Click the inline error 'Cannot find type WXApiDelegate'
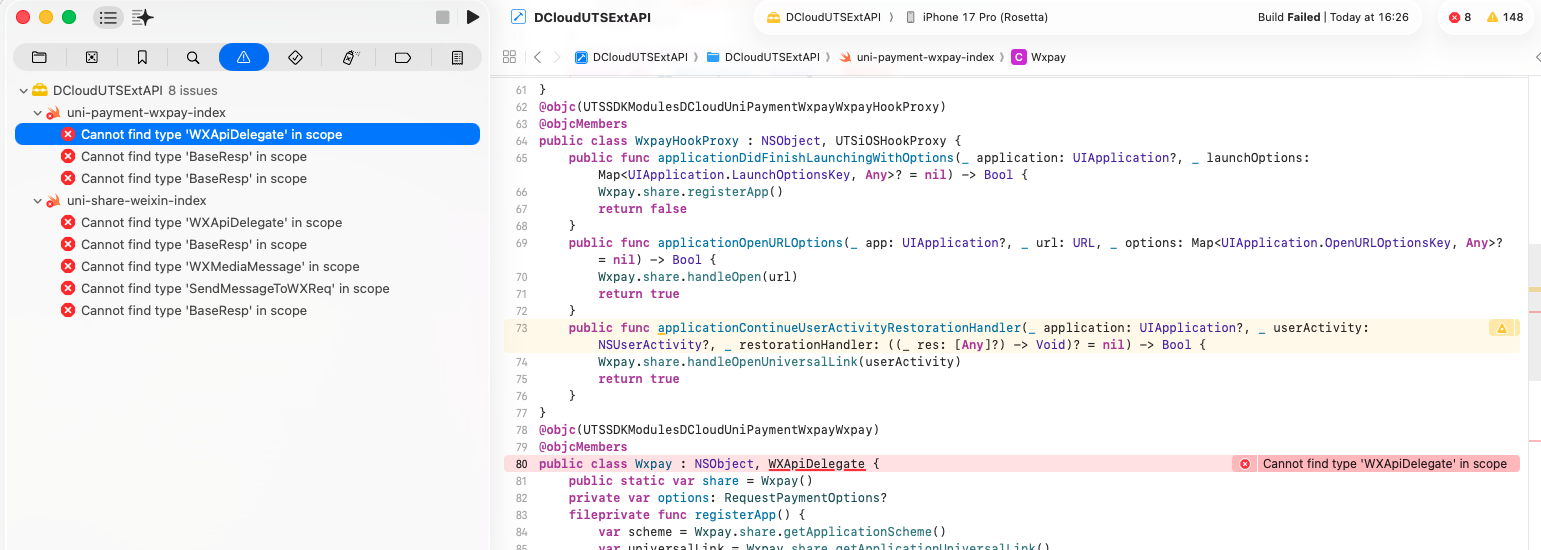Screen dimensions: 1541x550 1384,464
